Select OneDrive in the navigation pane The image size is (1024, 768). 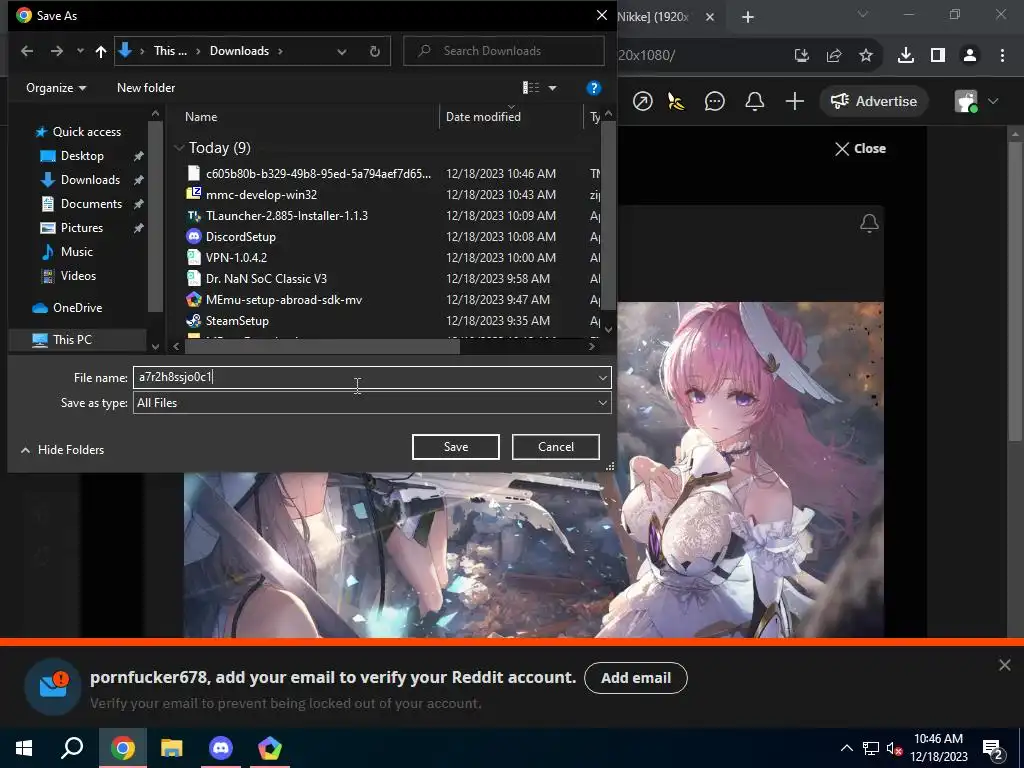pos(77,308)
